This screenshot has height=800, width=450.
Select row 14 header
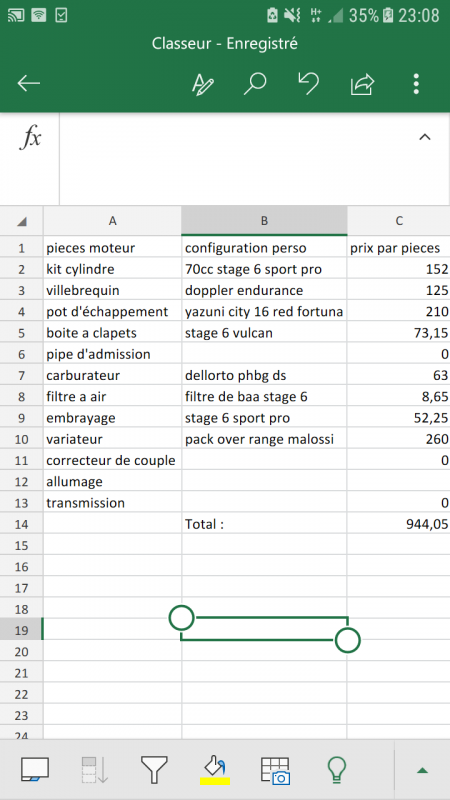point(21,524)
